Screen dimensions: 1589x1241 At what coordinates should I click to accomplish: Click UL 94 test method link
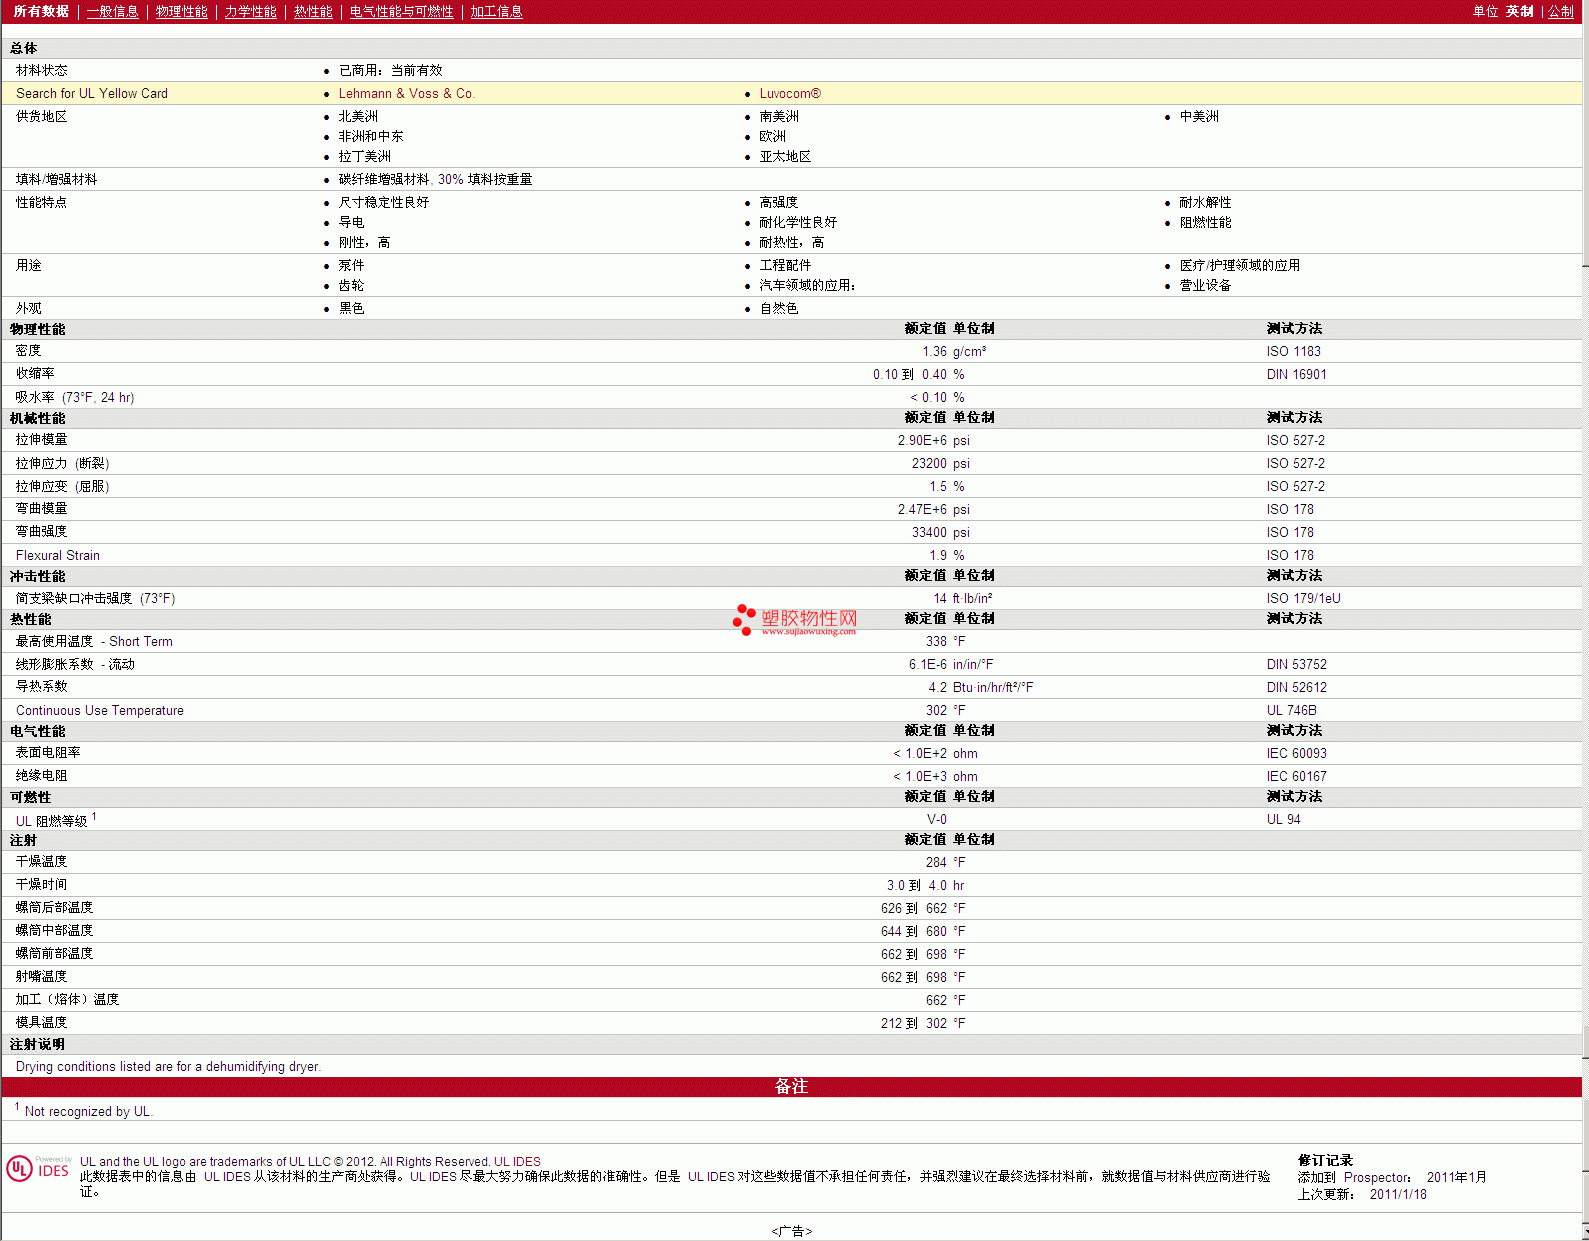1283,820
